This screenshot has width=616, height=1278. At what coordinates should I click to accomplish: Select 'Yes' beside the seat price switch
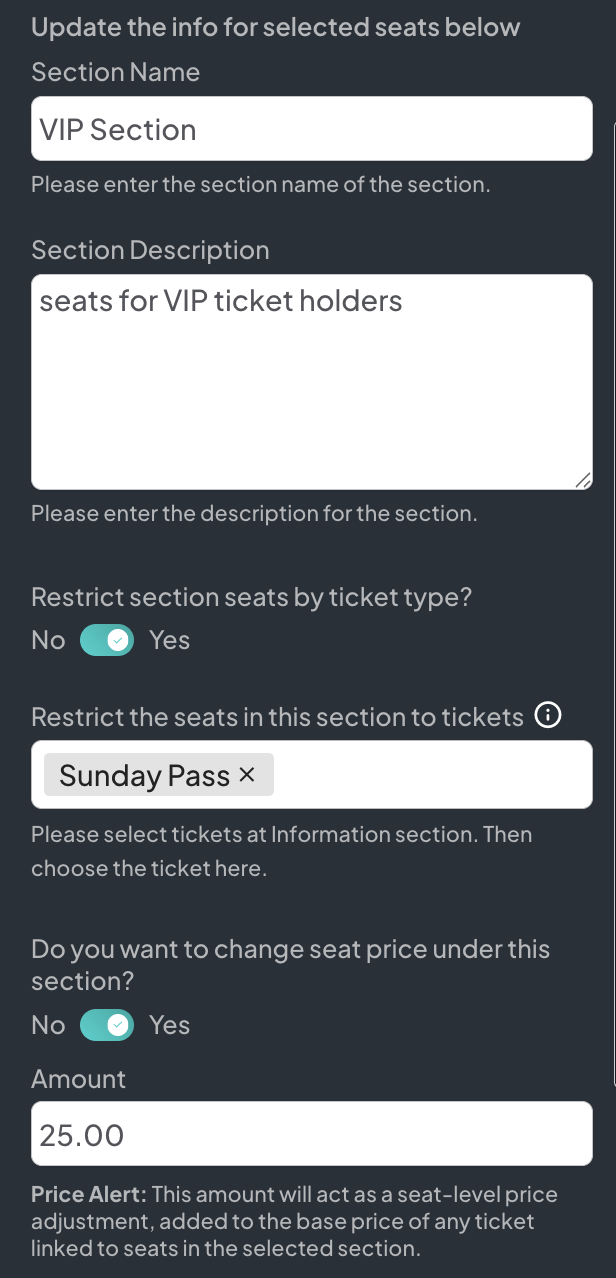(169, 1025)
